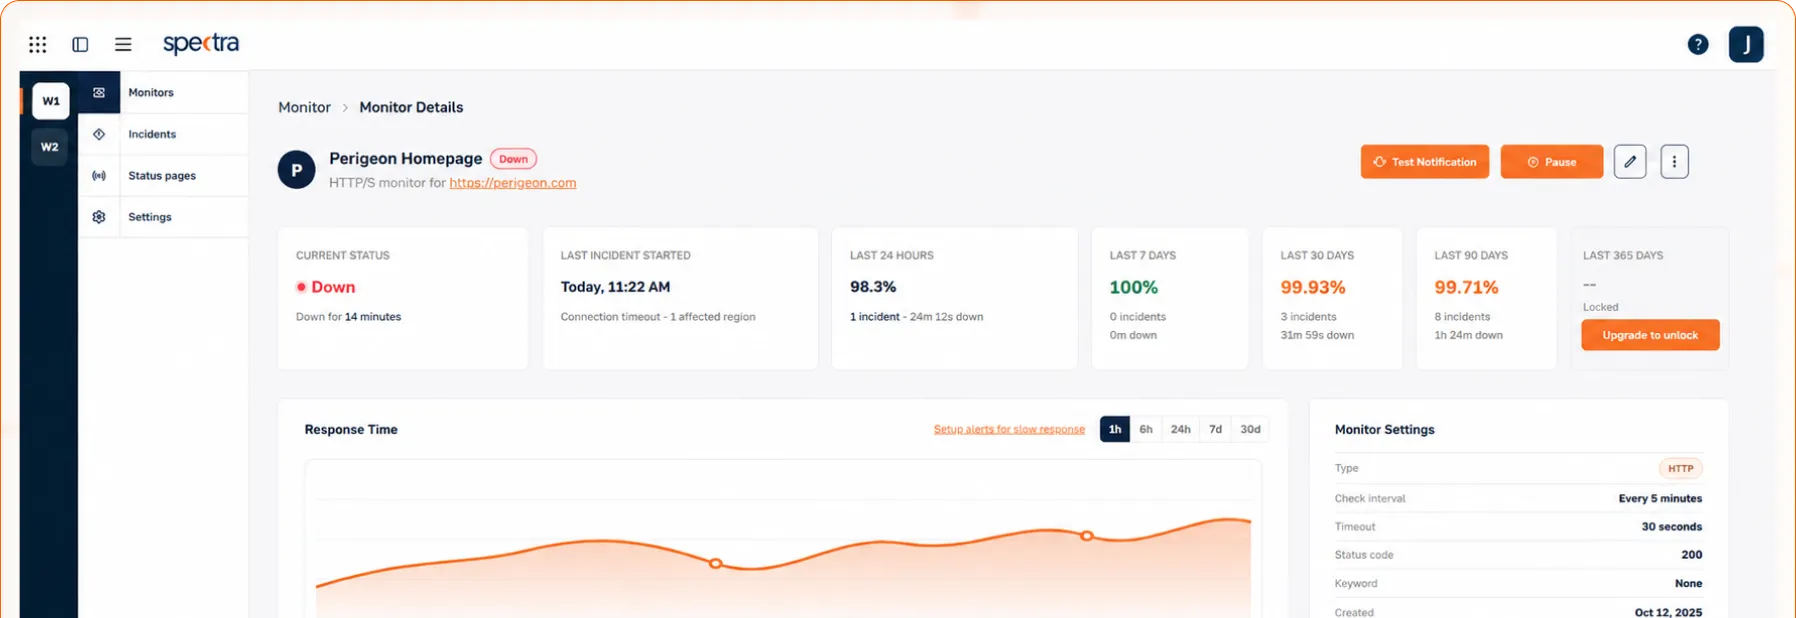Open the apps grid launcher icon
This screenshot has height=618, width=1796.
pyautogui.click(x=38, y=44)
